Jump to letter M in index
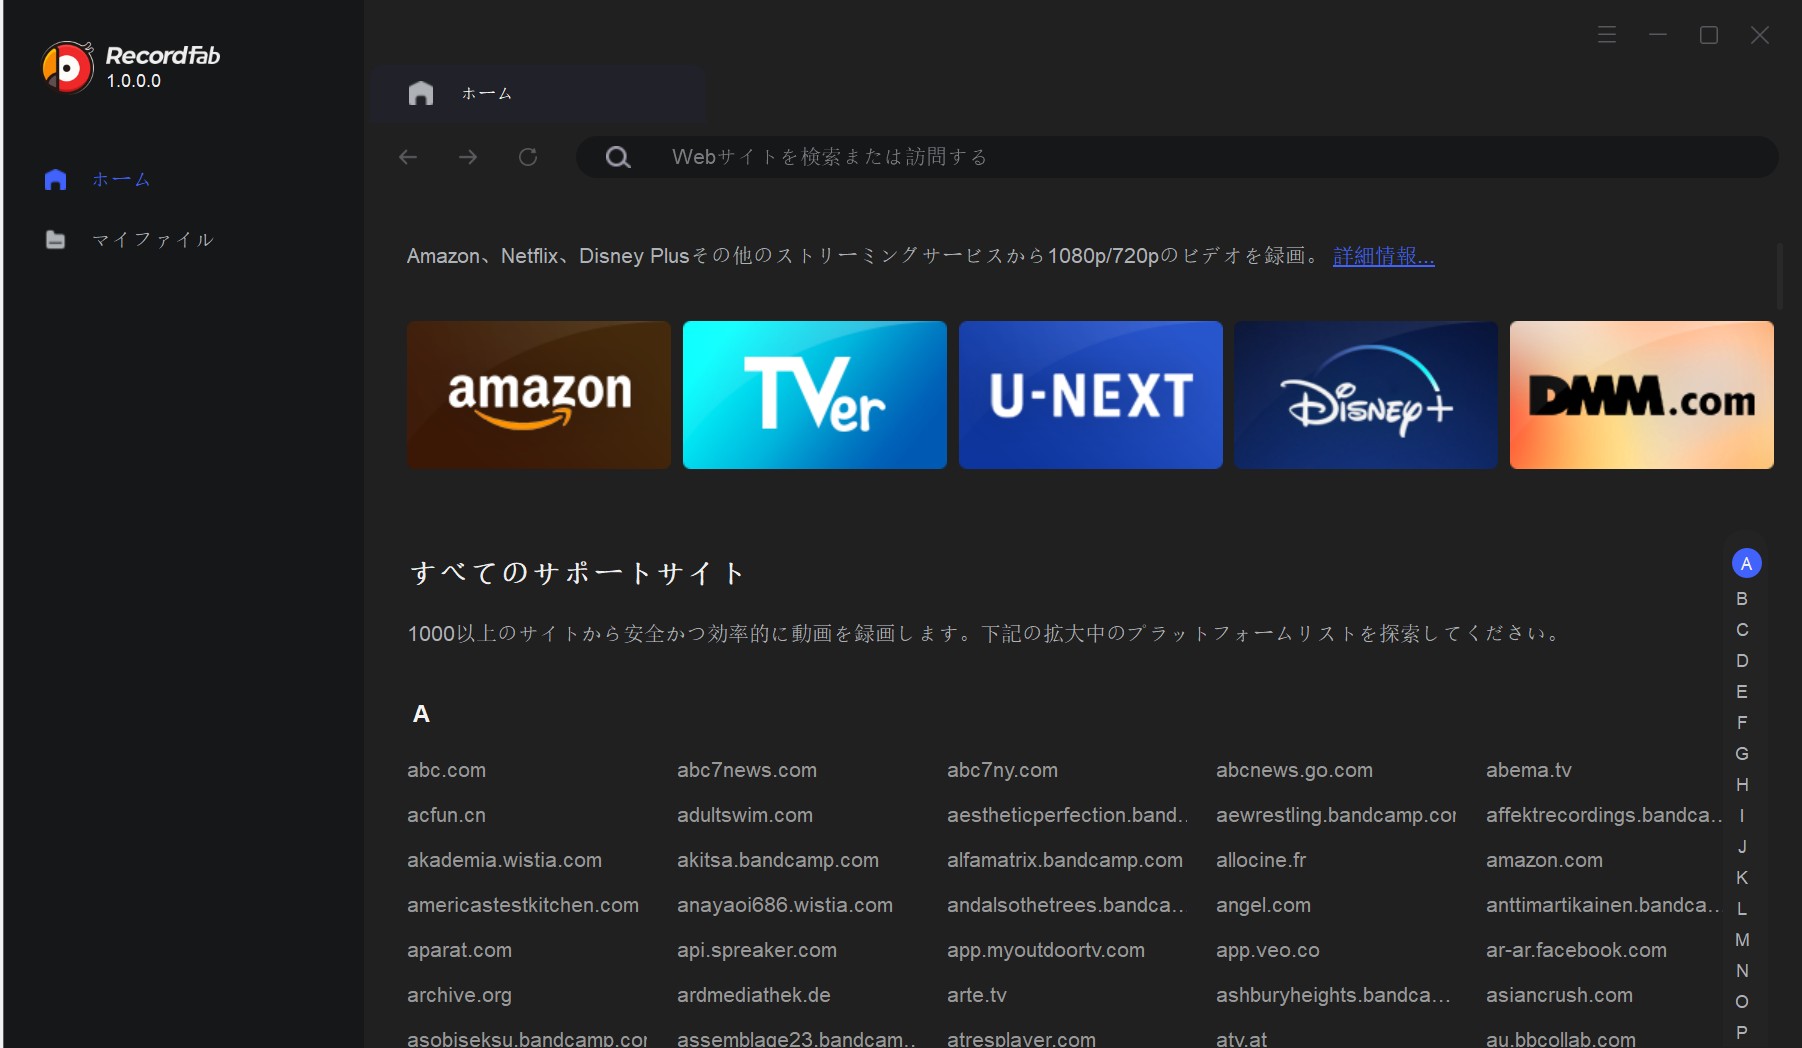This screenshot has width=1802, height=1048. pyautogui.click(x=1742, y=940)
